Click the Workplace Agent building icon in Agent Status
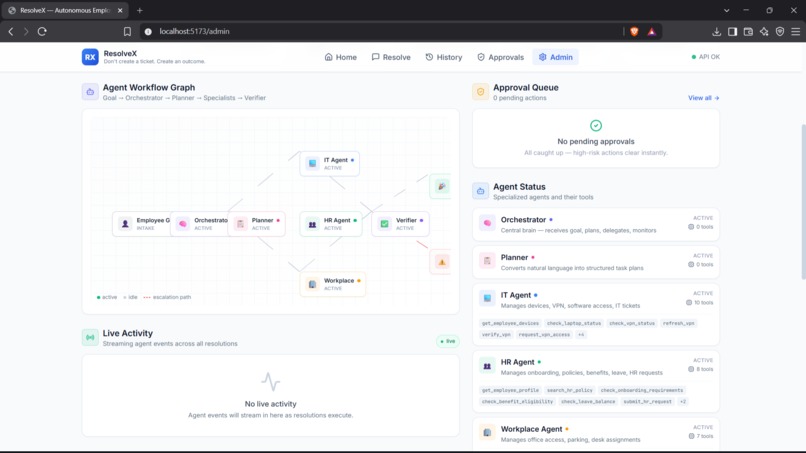Image resolution: width=806 pixels, height=453 pixels. coord(487,432)
